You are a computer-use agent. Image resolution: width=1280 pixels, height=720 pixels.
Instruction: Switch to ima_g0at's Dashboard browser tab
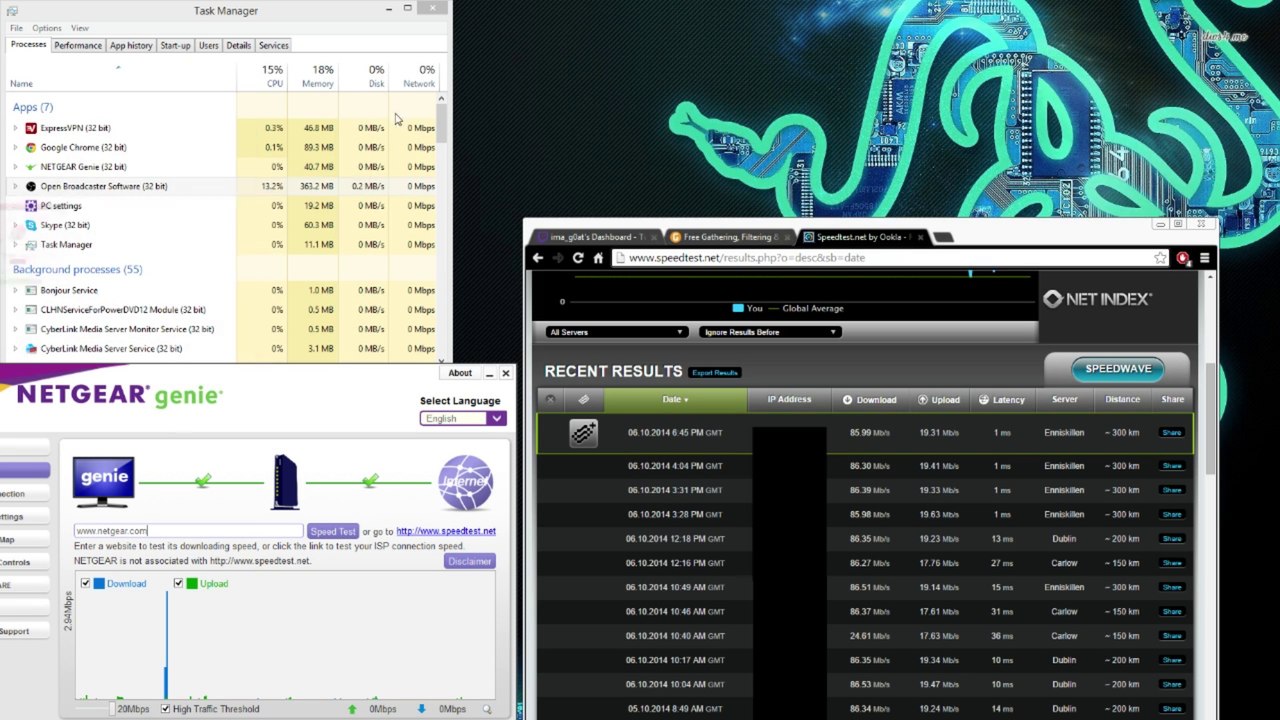596,237
